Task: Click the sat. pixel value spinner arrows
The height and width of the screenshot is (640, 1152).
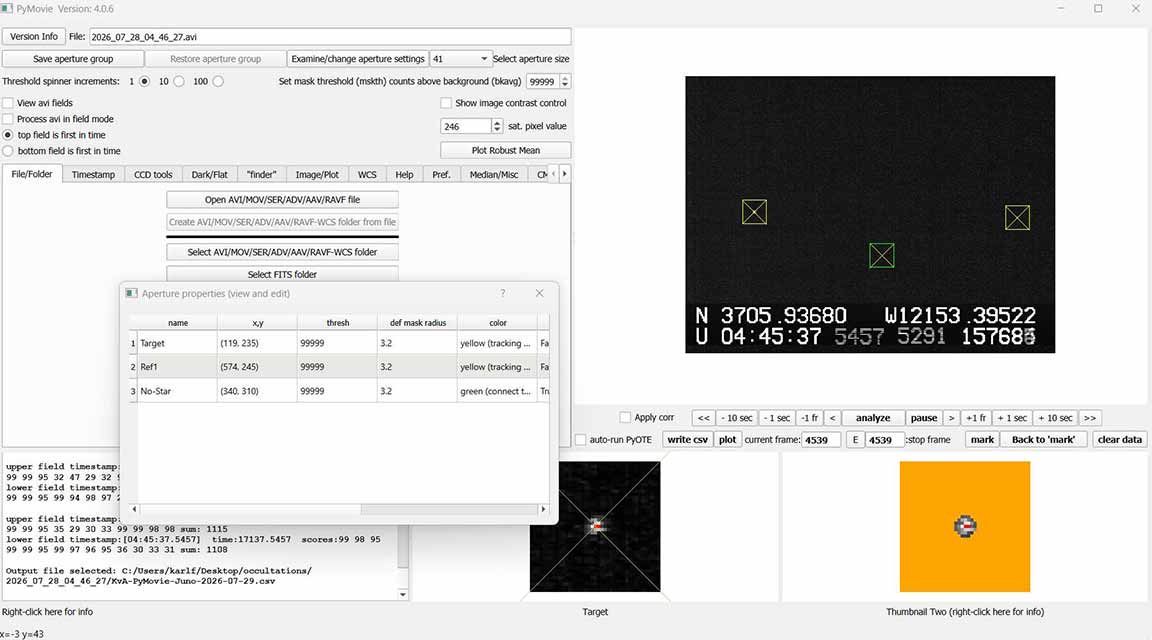Action: [x=497, y=126]
